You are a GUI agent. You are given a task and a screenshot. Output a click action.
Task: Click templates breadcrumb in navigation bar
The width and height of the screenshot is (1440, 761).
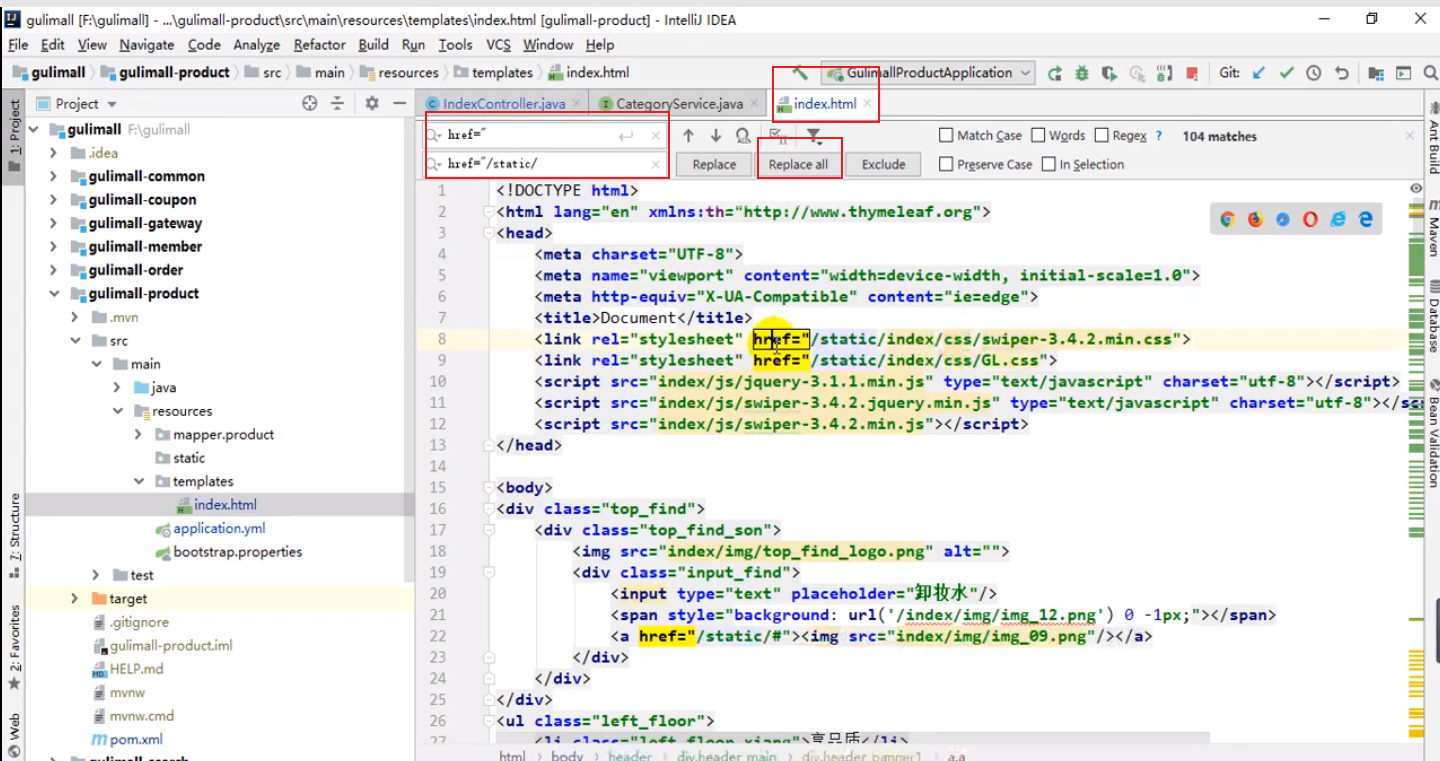502,73
